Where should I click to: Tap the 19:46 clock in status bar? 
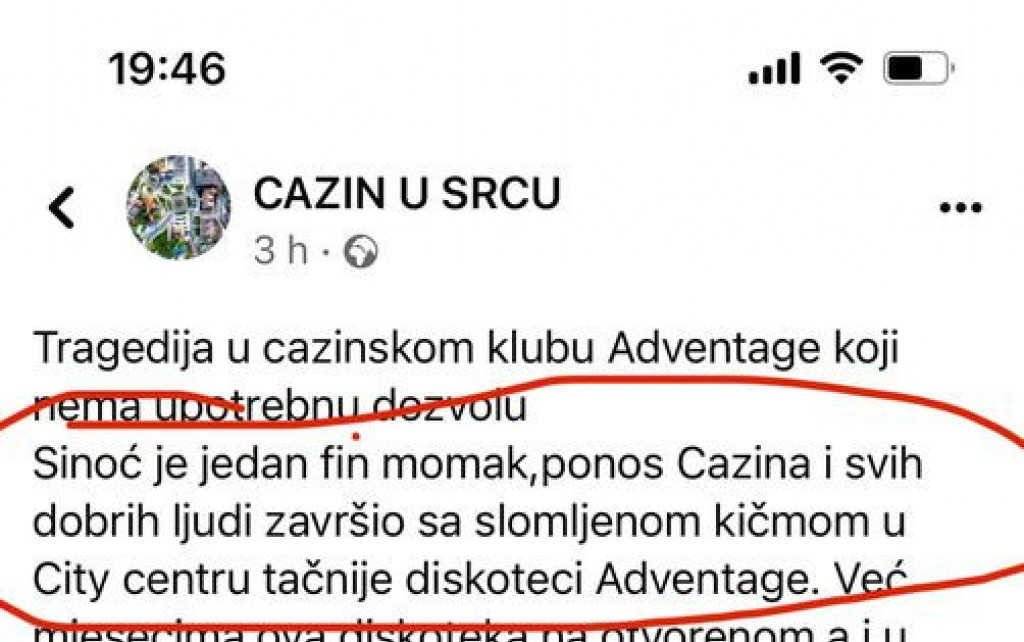click(167, 69)
